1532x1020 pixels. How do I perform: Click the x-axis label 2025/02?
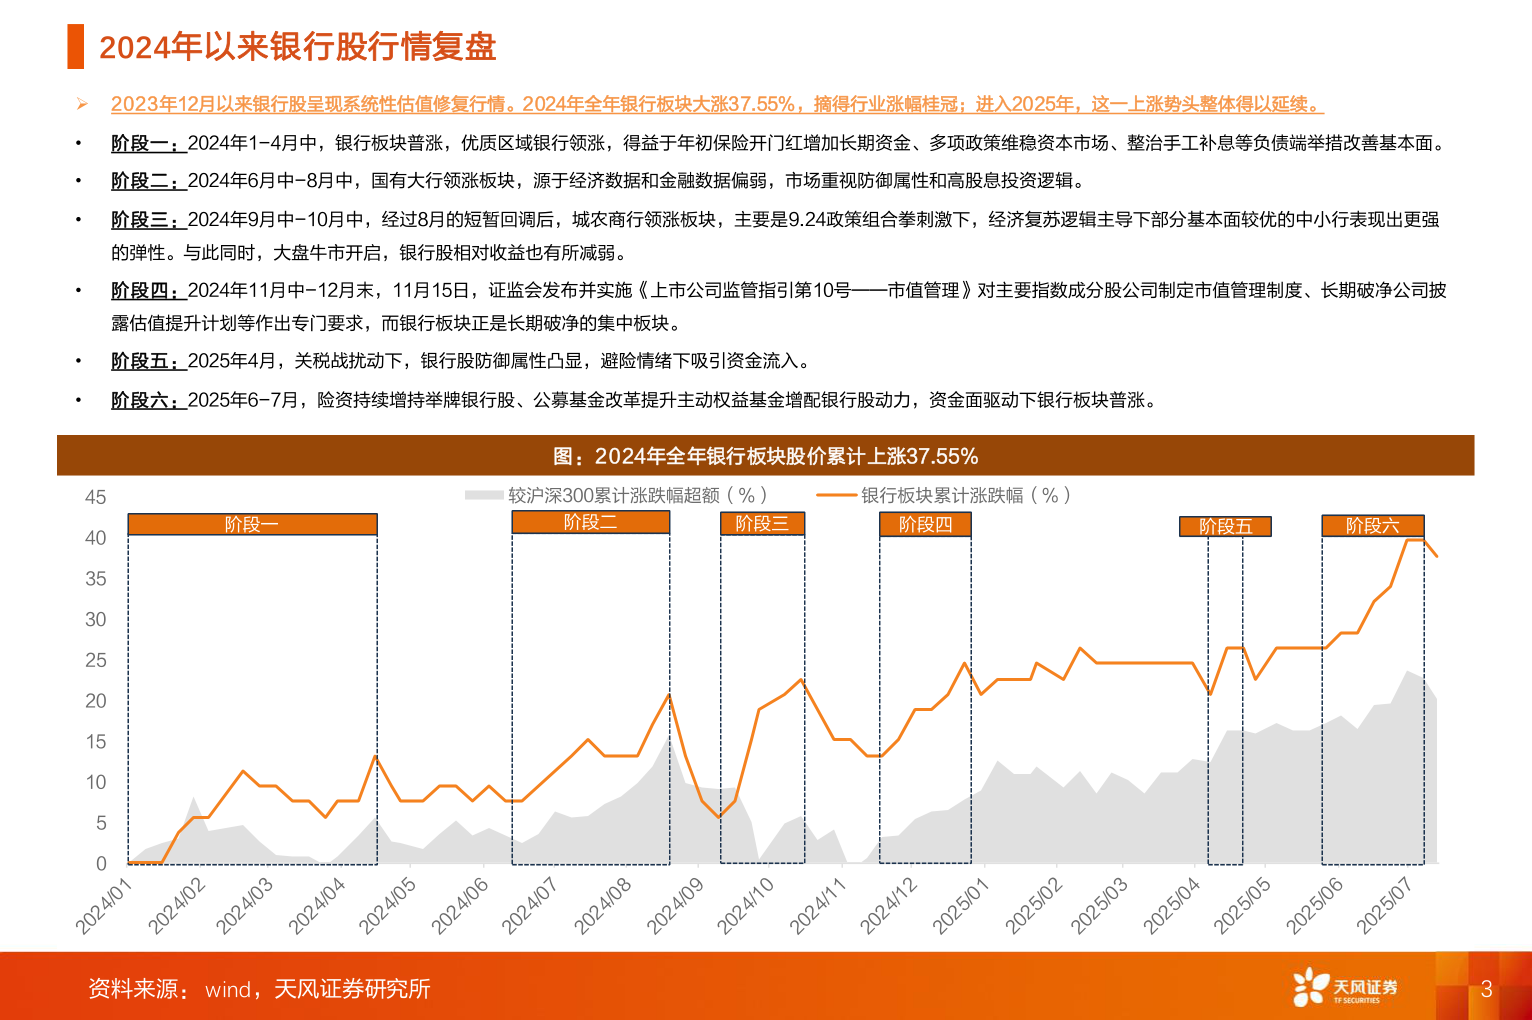[x=1032, y=906]
